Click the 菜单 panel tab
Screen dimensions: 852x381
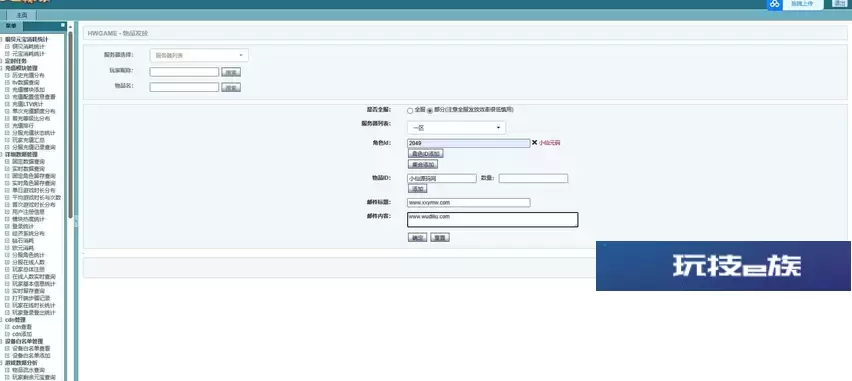coord(11,26)
